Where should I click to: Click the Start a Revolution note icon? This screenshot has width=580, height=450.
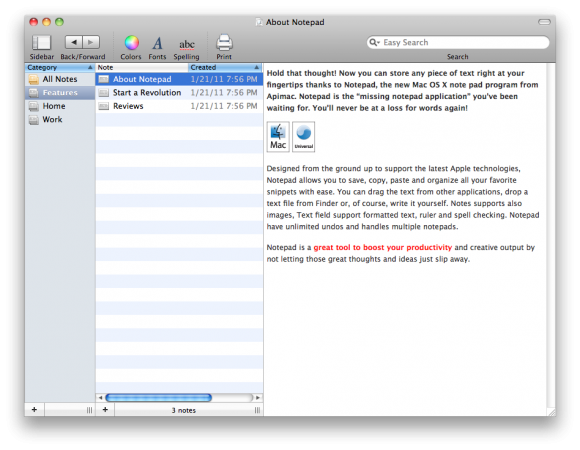(104, 93)
